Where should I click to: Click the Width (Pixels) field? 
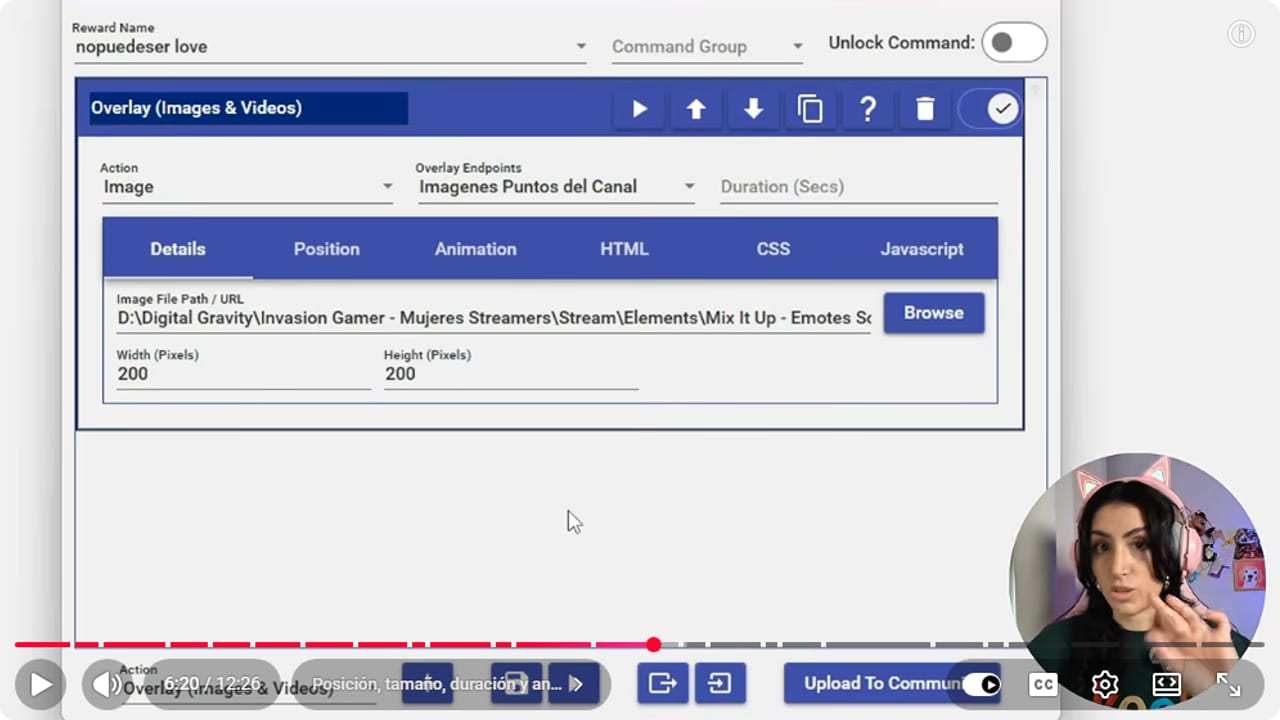243,374
